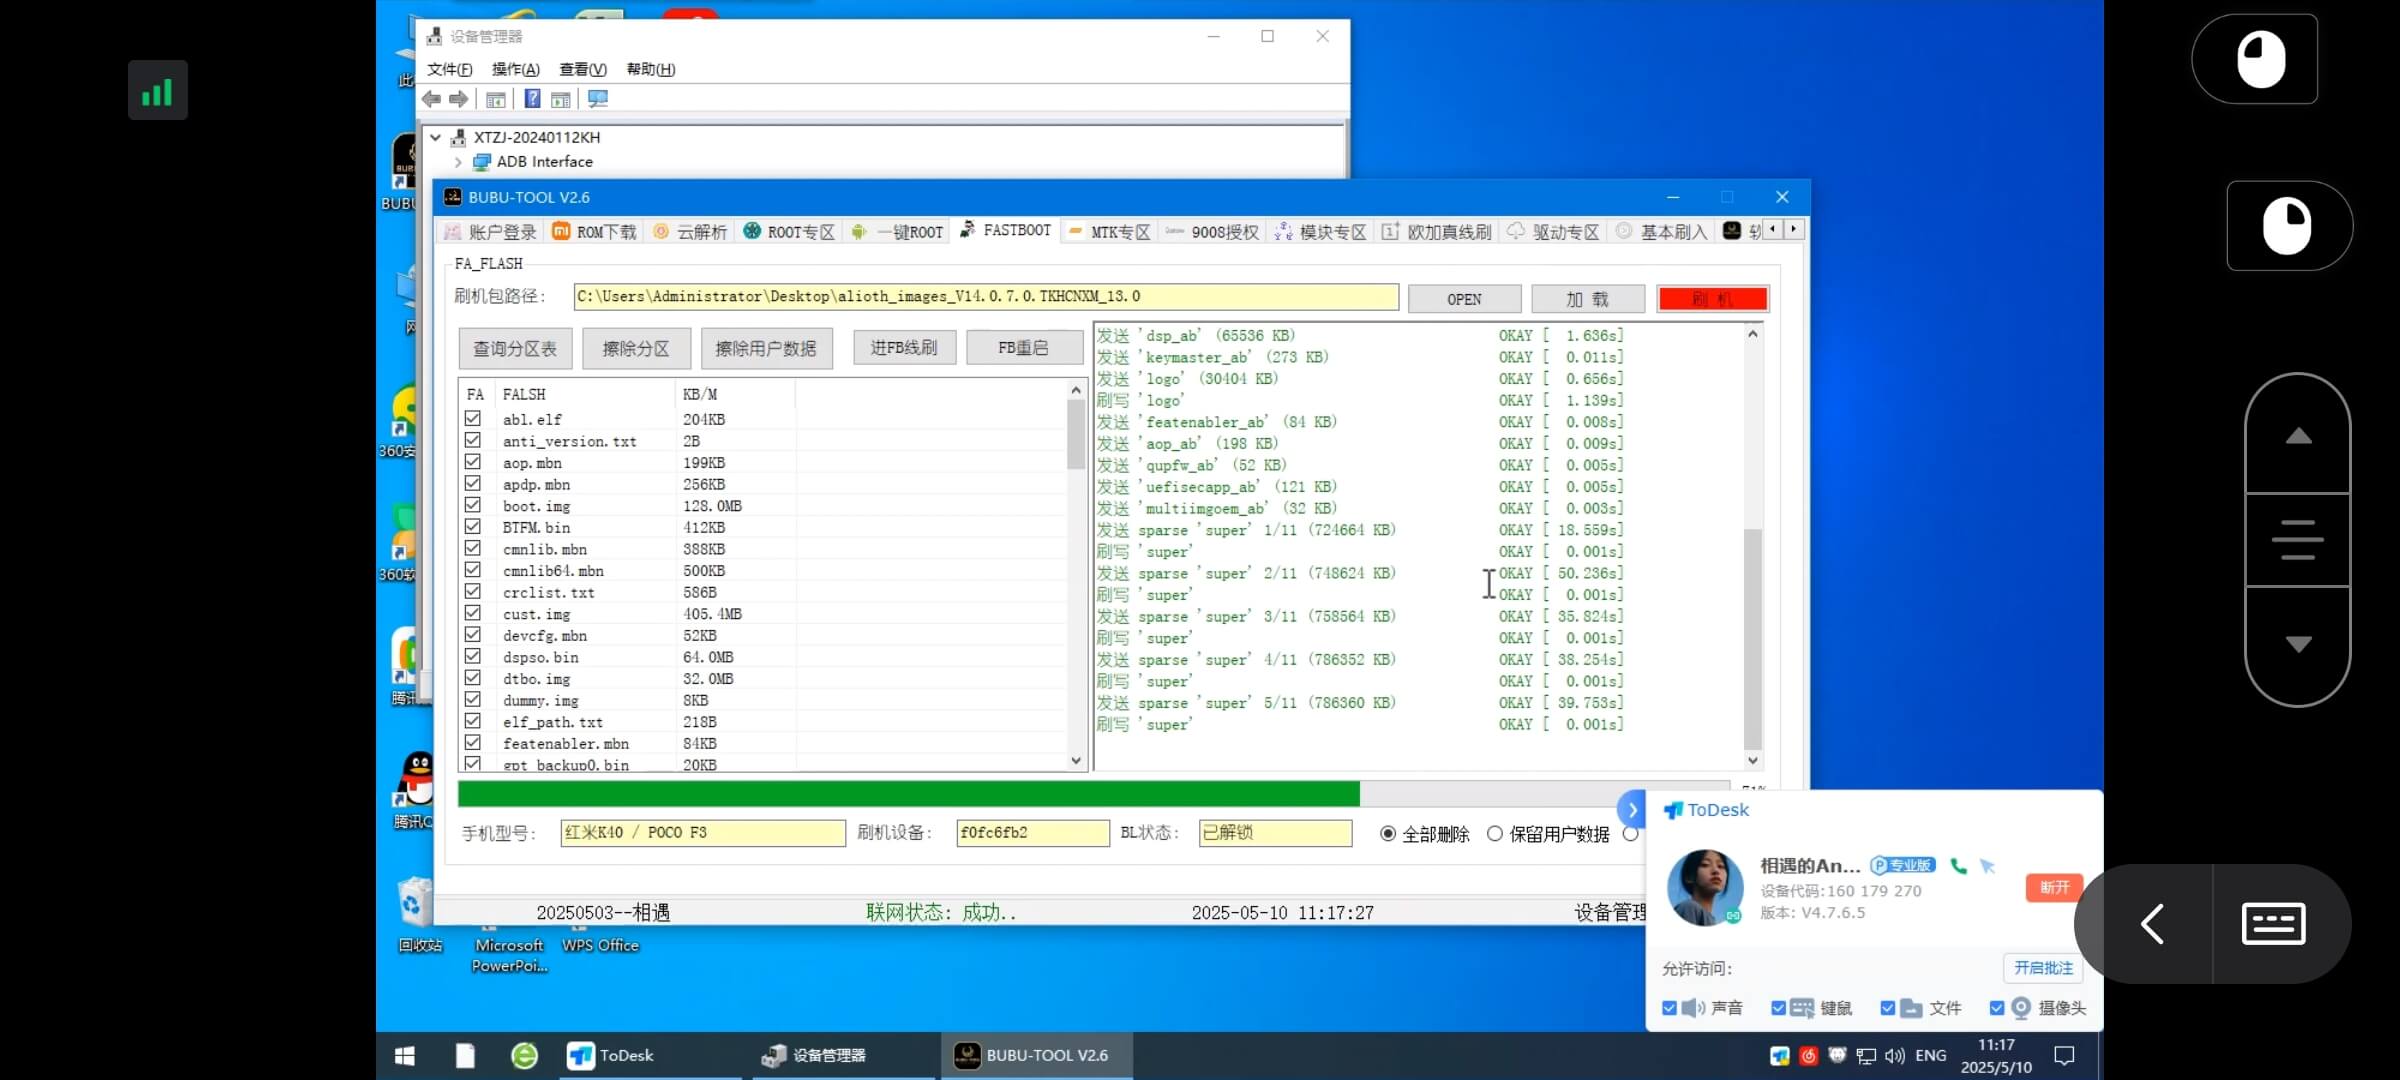Click the on-screen keyboard icon
Image resolution: width=2400 pixels, height=1080 pixels.
coord(2273,923)
